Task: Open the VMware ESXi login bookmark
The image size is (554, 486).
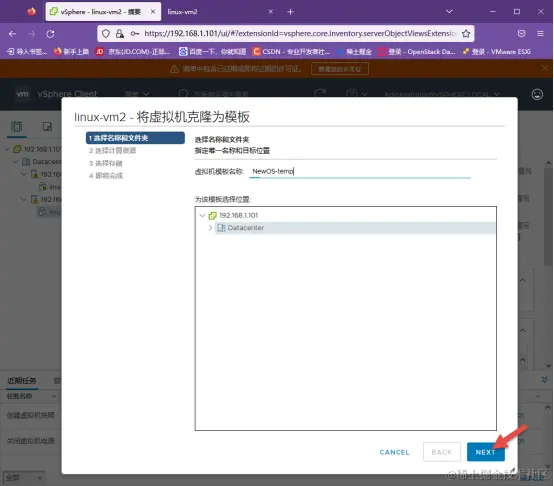Action: click(496, 52)
